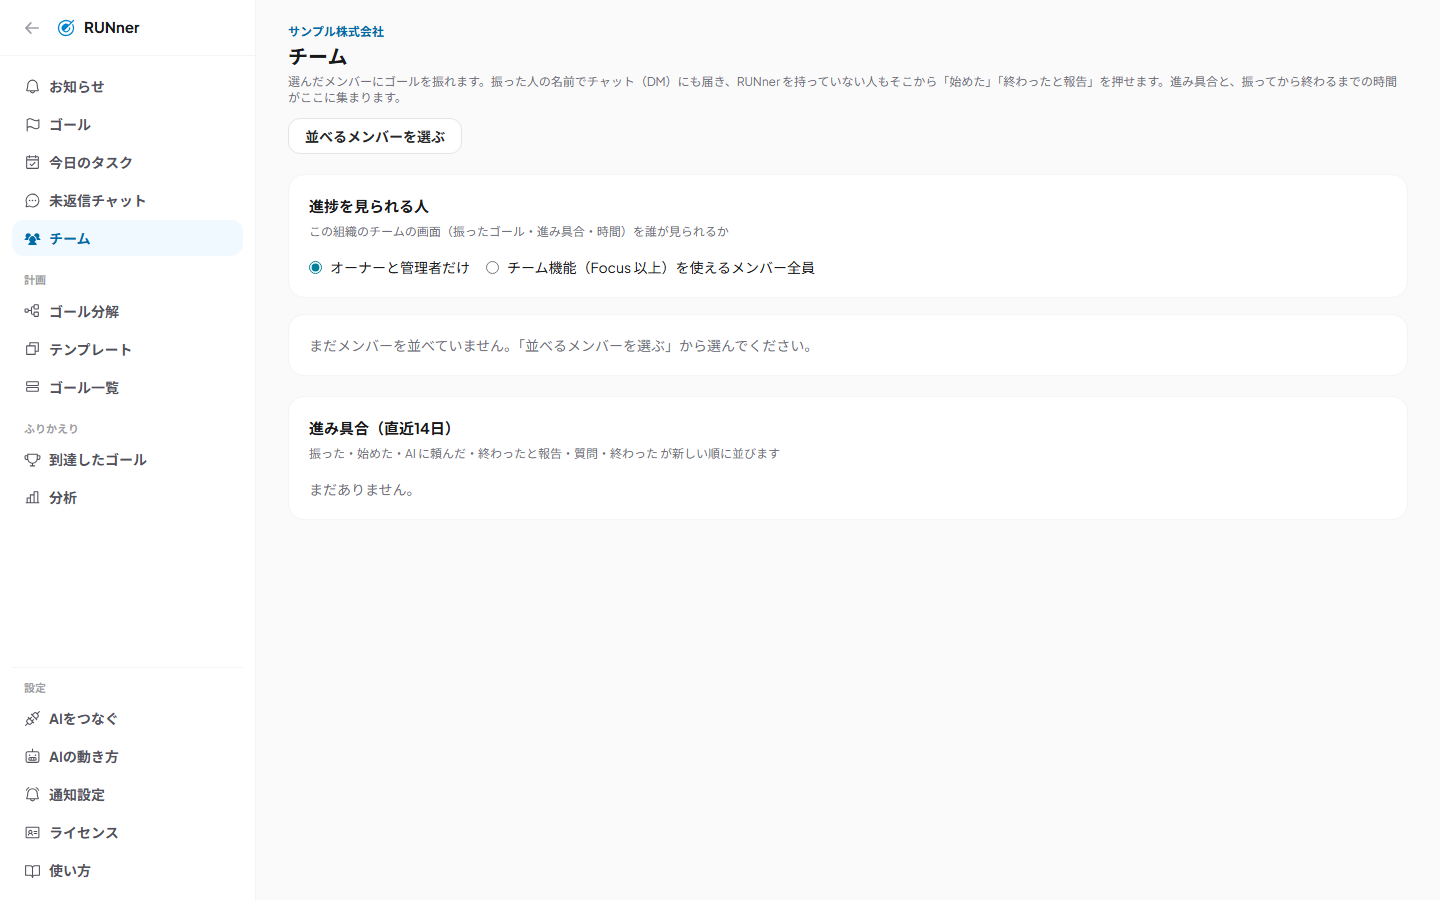Click the 進捗を見られる人 heading
Viewport: 1440px width, 900px height.
(369, 206)
